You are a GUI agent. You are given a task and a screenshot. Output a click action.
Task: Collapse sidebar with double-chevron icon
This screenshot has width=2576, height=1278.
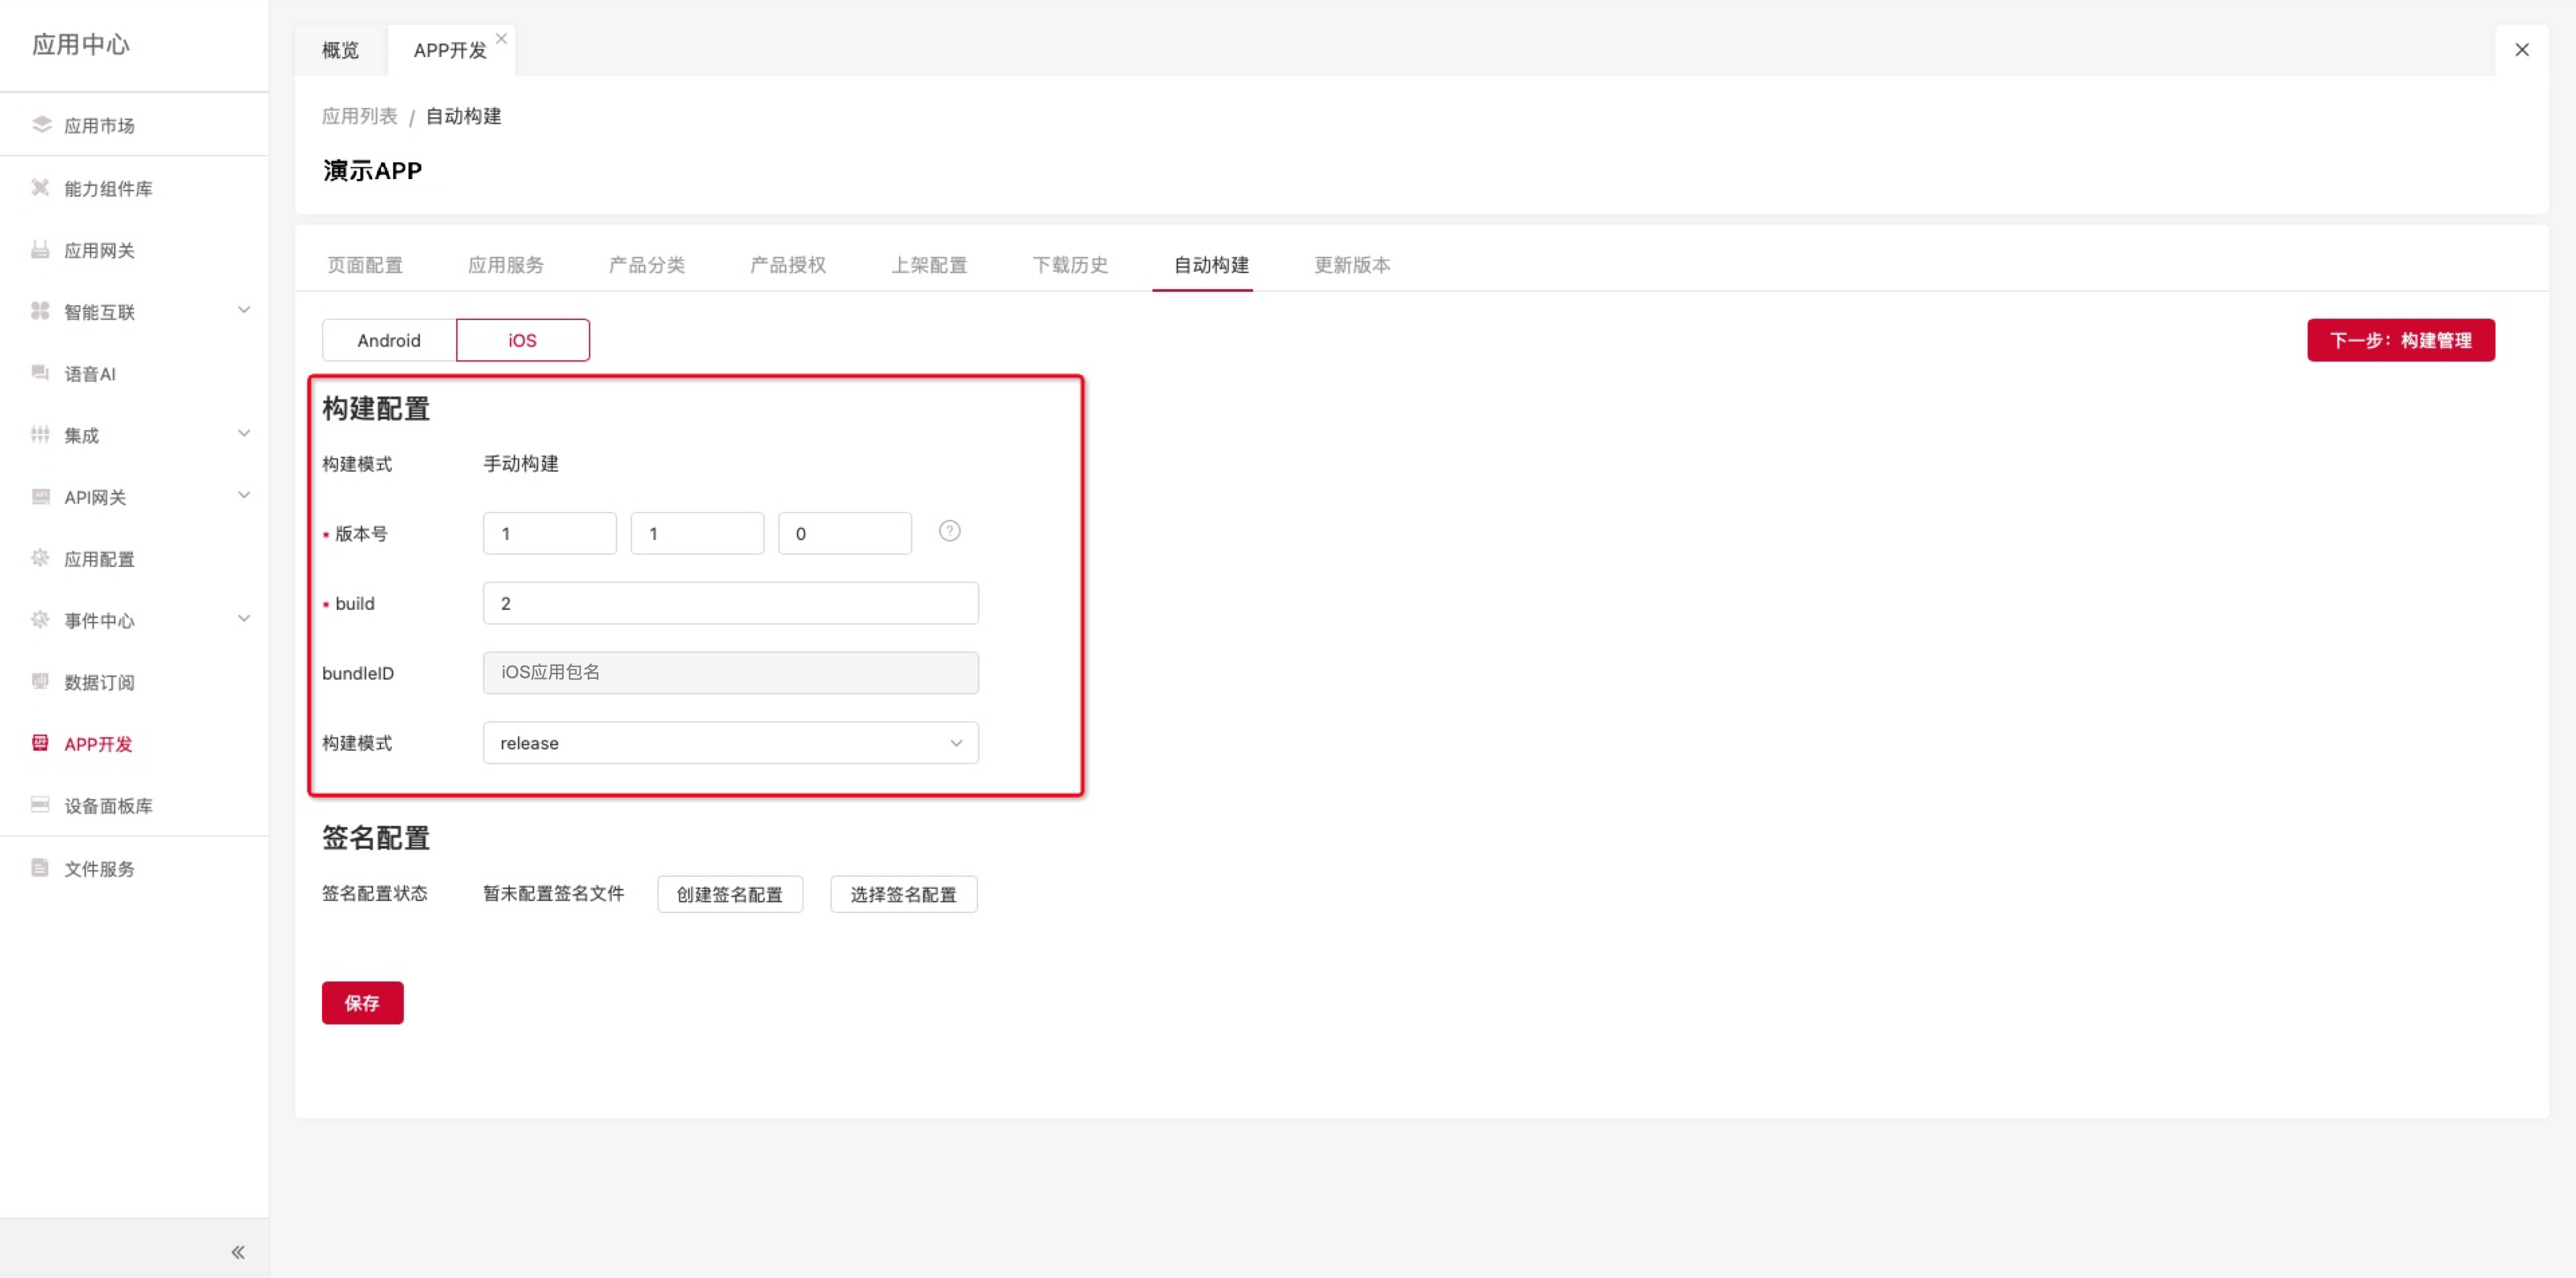tap(238, 1251)
